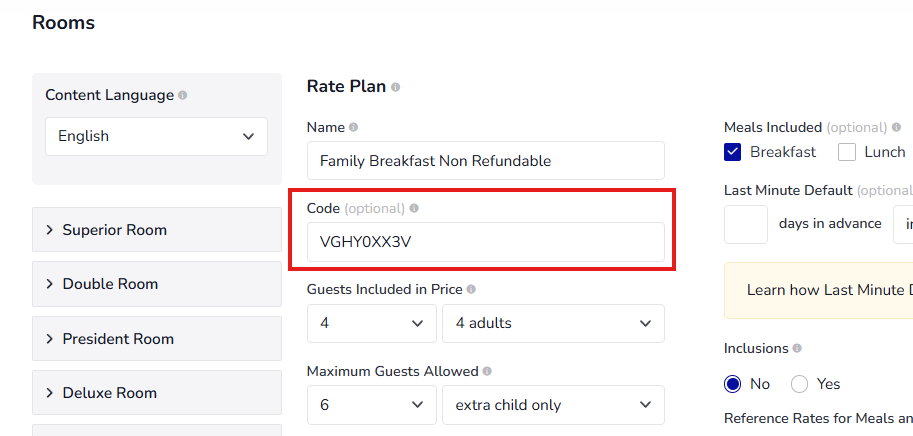Click info icon beside Rate Plan heading
Image resolution: width=913 pixels, height=436 pixels.
coord(396,88)
